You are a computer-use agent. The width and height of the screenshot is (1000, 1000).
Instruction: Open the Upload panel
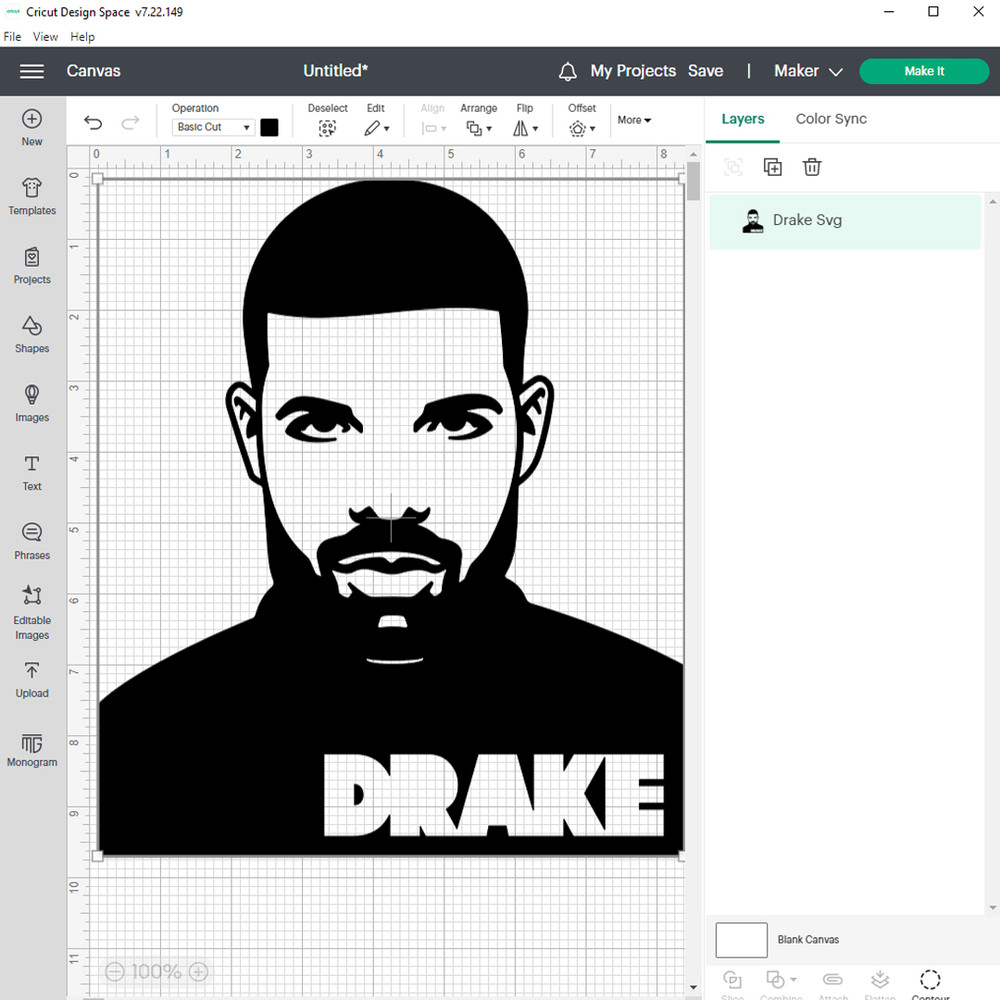coord(32,679)
